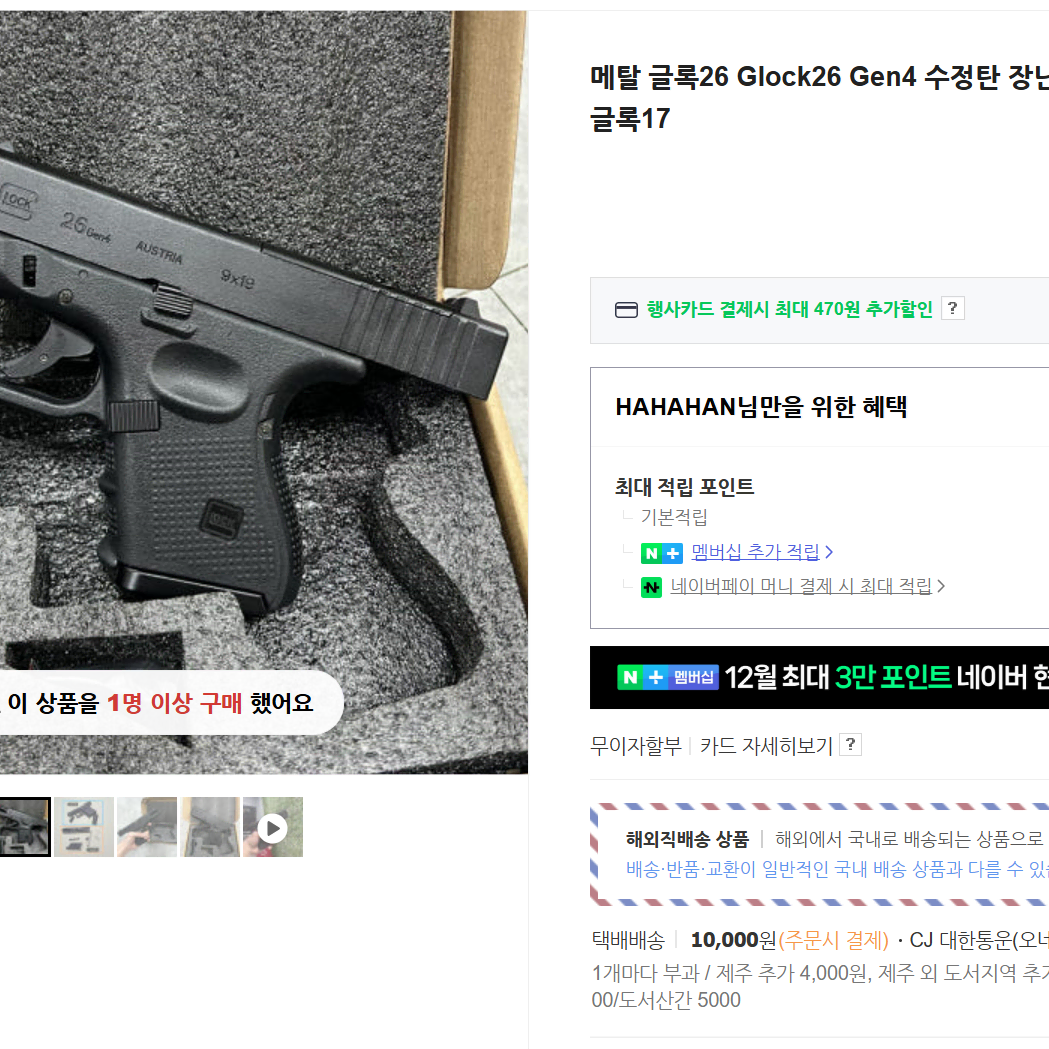
Task: Click the green Naver Pay N icon
Action: coord(651,587)
